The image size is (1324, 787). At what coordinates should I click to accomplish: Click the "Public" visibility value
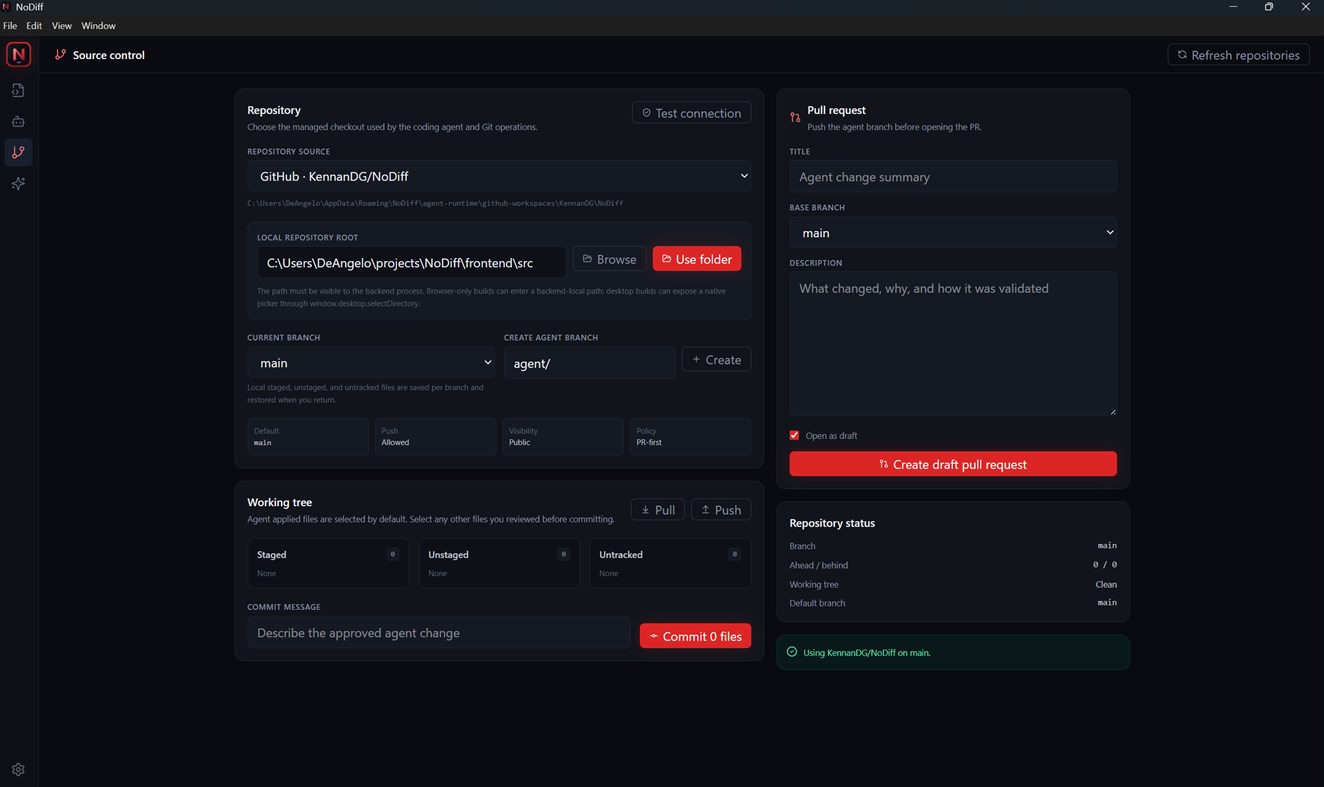pyautogui.click(x=520, y=442)
